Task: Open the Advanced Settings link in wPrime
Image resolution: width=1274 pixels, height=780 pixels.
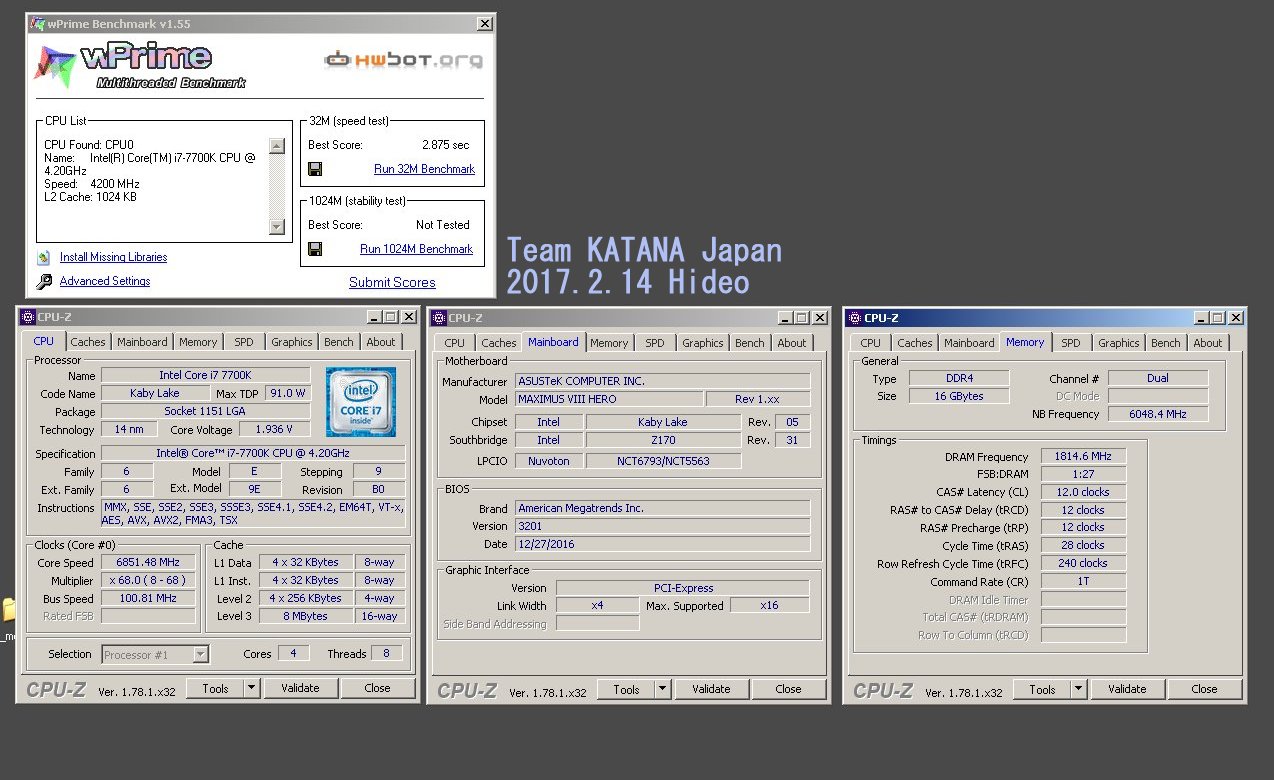Action: point(105,281)
